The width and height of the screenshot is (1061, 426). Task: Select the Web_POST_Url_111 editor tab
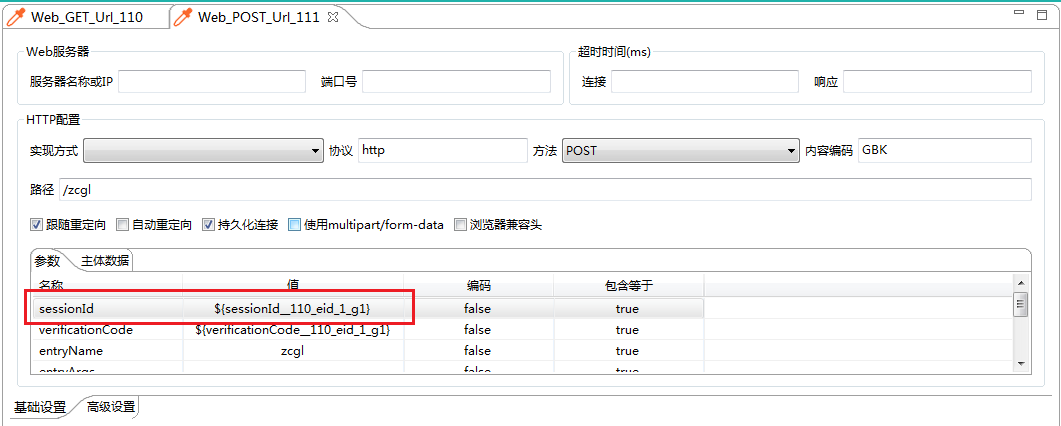[x=258, y=18]
